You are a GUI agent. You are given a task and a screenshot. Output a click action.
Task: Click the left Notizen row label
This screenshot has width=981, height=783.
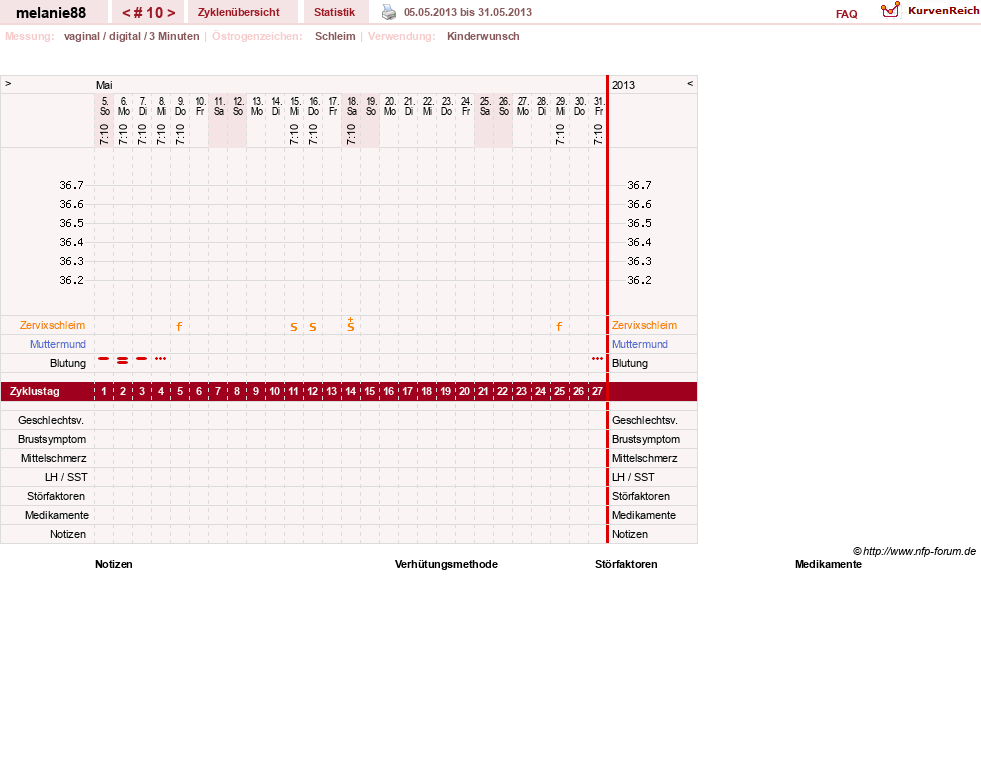68,534
